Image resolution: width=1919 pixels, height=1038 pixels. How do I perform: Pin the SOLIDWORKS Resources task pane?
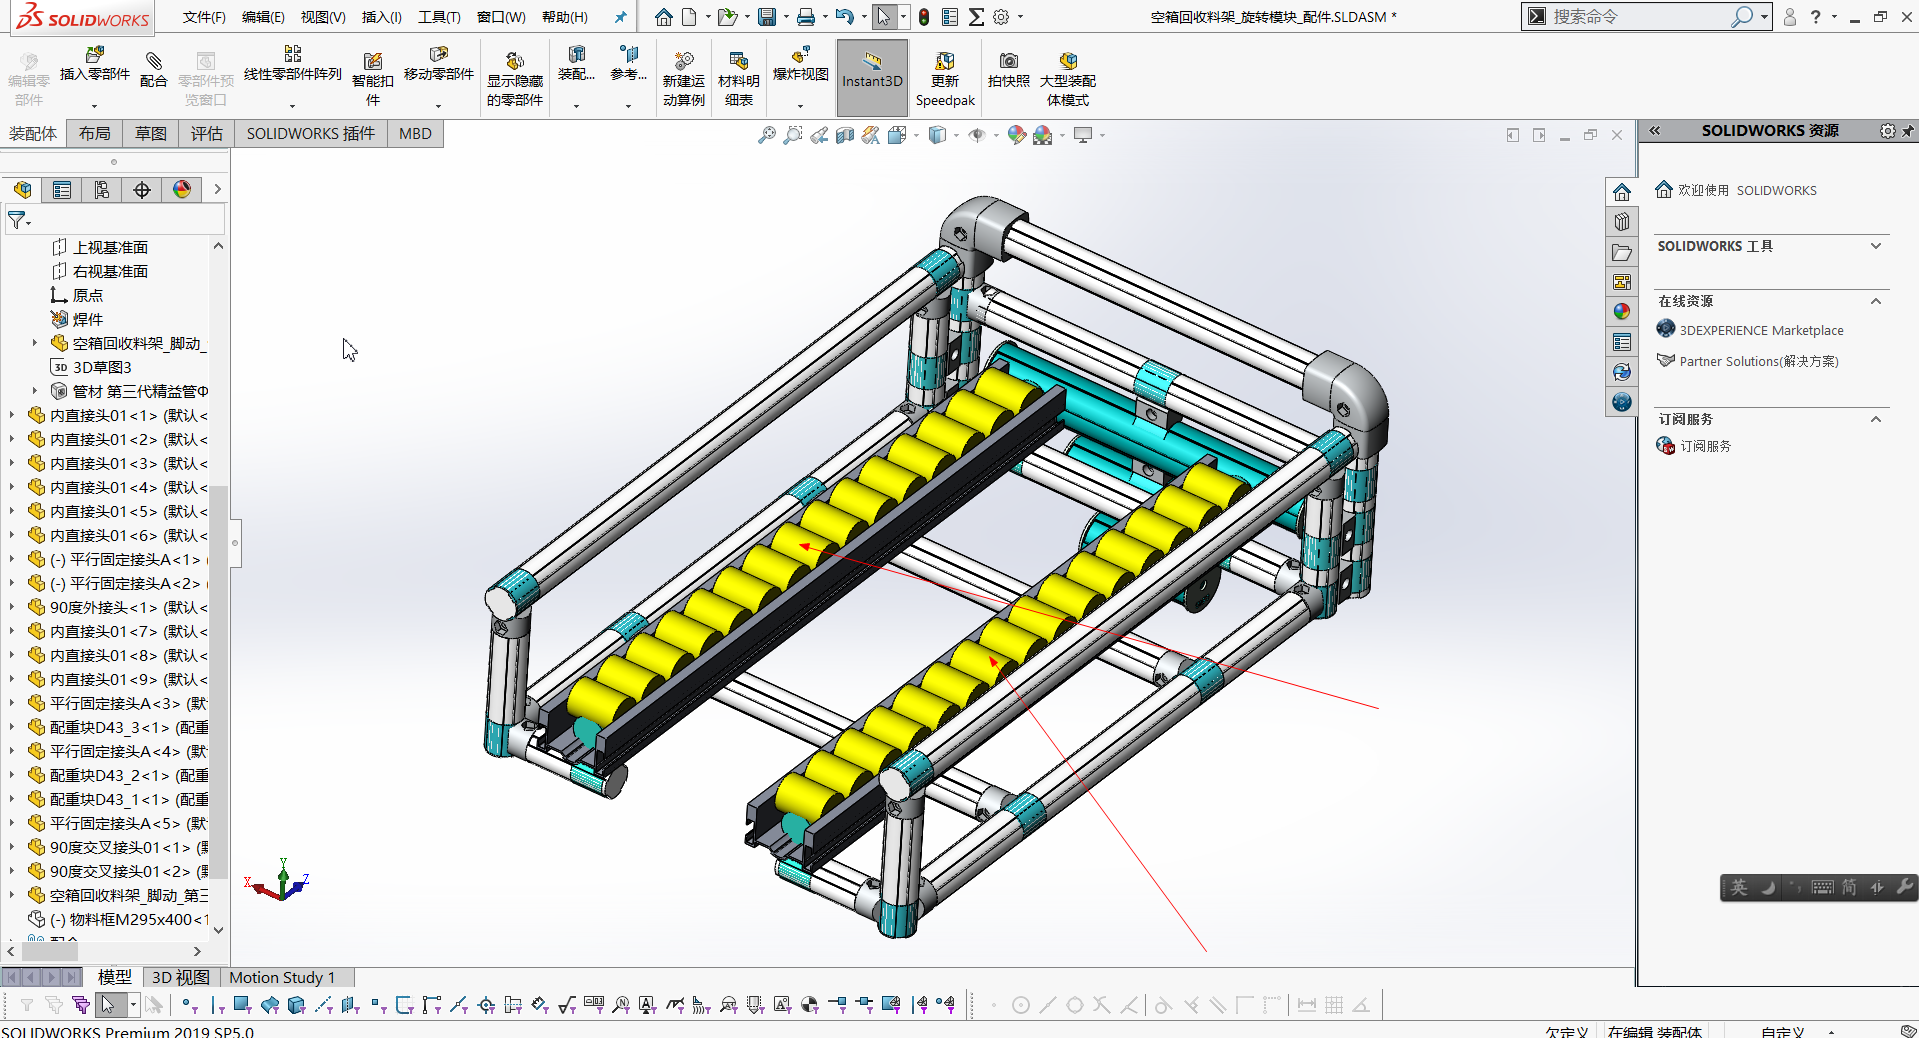click(x=1908, y=131)
